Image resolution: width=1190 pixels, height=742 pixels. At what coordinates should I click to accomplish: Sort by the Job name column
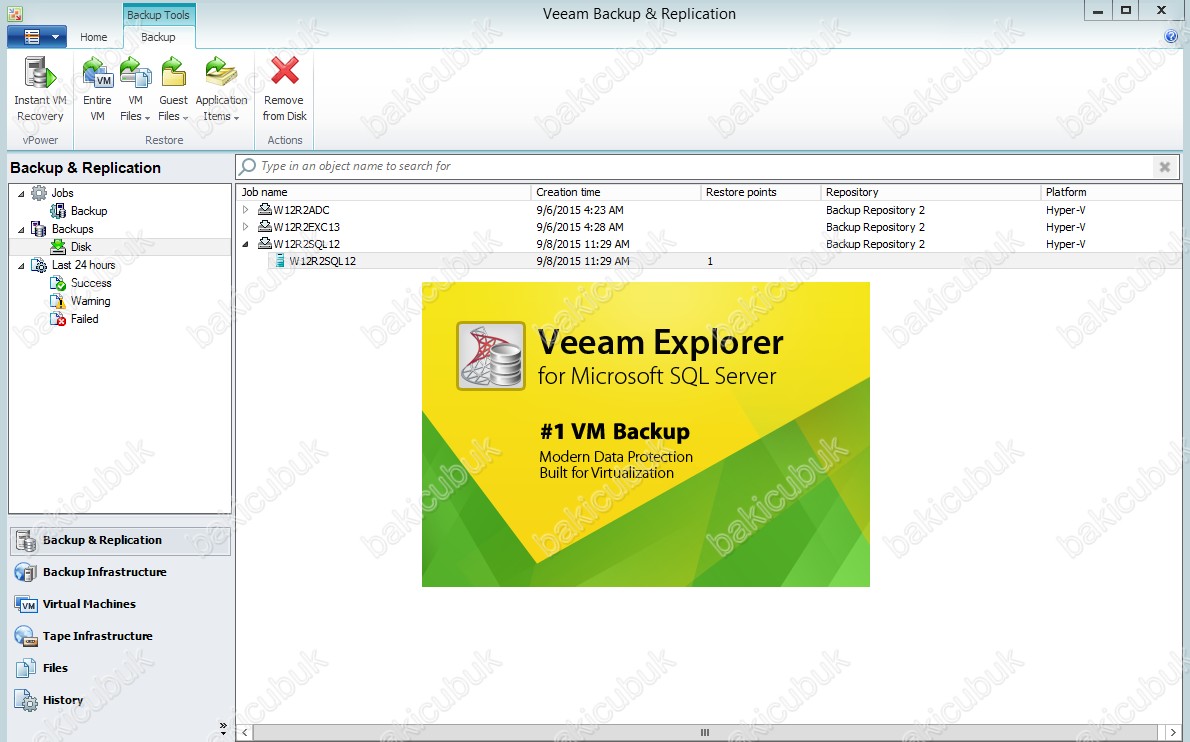384,192
